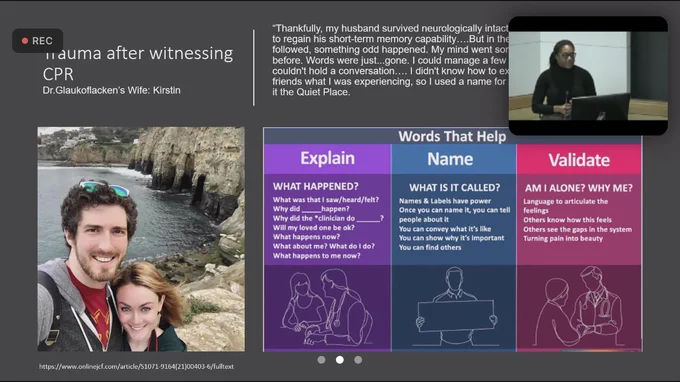This screenshot has height=382, width=680.
Task: Select the third carousel pagination dot
Action: click(x=358, y=360)
